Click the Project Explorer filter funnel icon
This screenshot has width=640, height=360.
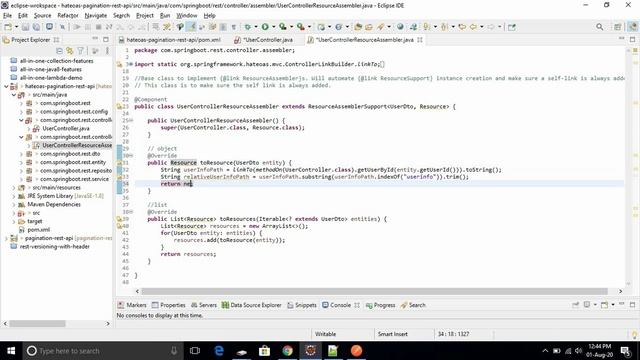pos(80,51)
